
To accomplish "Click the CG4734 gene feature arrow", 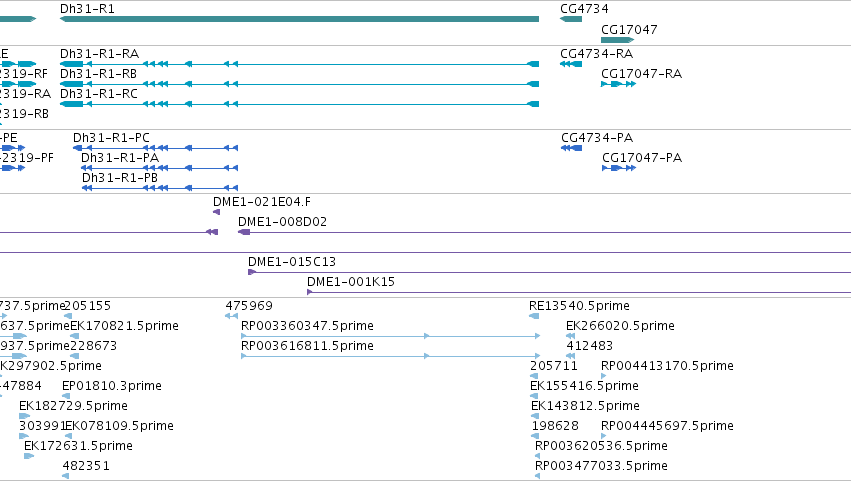I will pyautogui.click(x=571, y=19).
